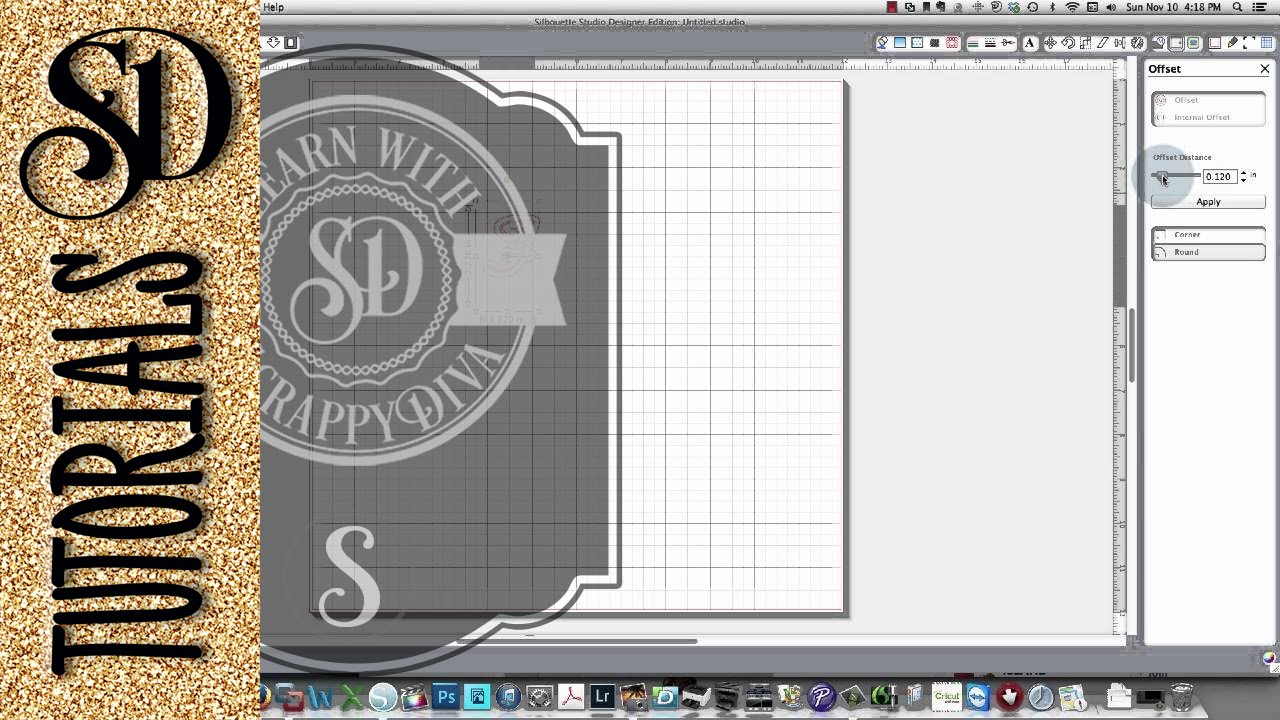The height and width of the screenshot is (720, 1280).
Task: Open the volume control in menu bar
Action: (x=1111, y=7)
